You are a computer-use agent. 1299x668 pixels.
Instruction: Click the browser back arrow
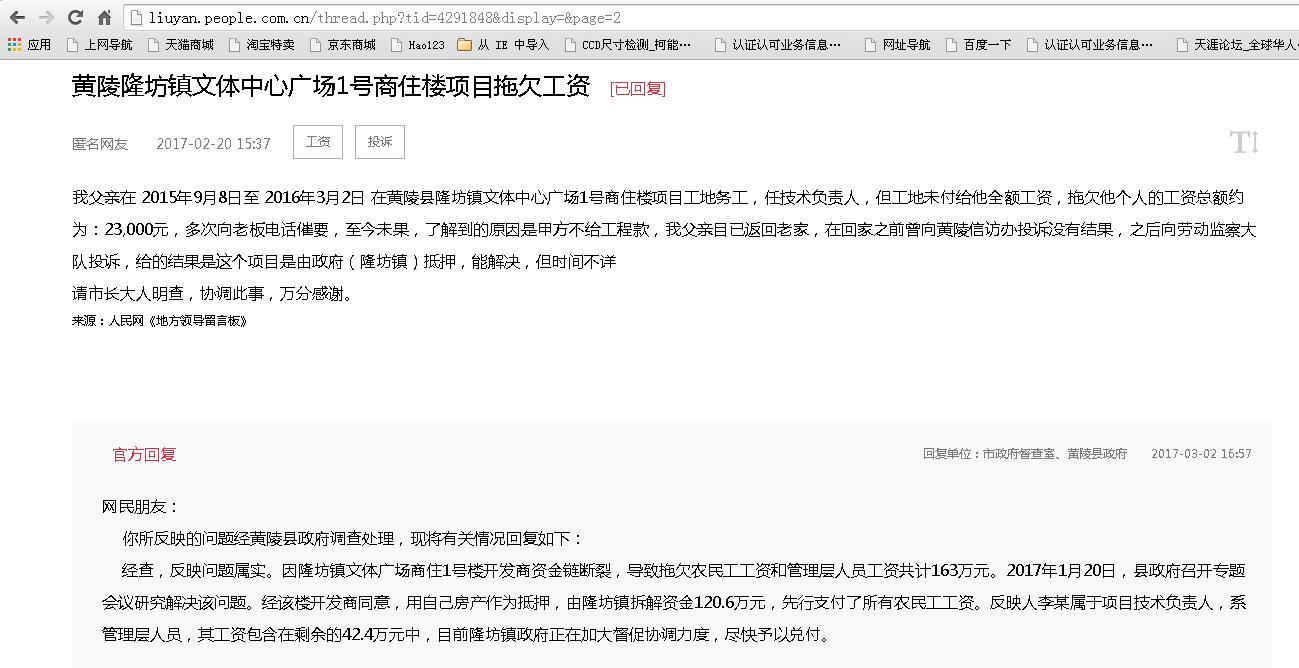point(17,18)
